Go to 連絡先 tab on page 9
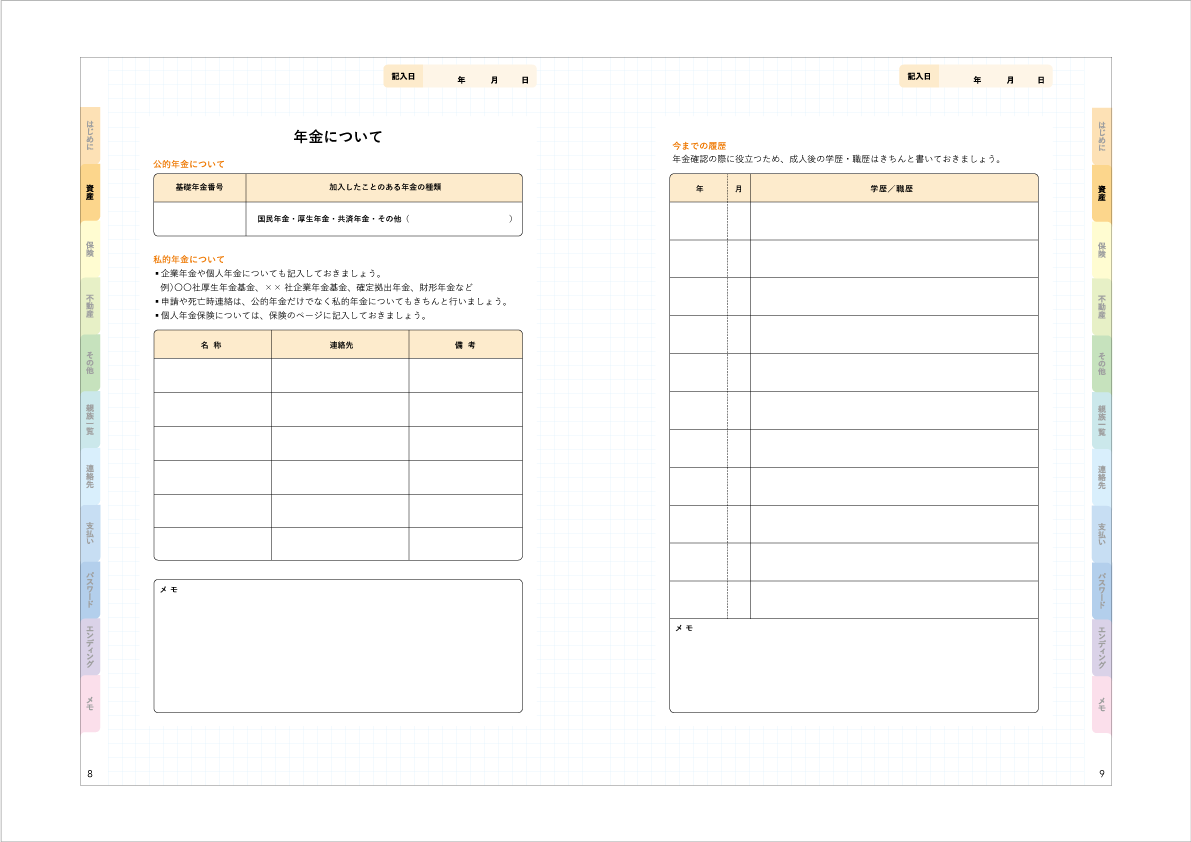 click(x=1101, y=476)
